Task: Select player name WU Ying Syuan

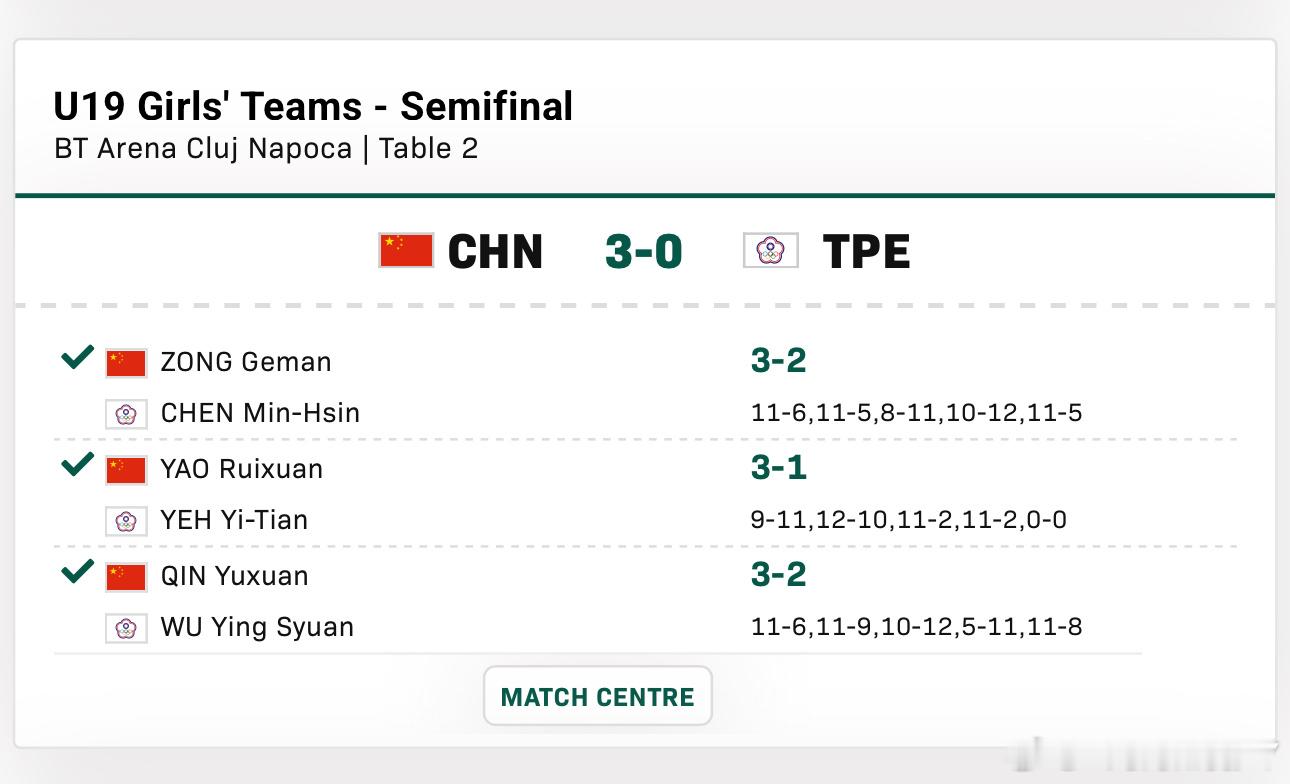Action: pos(257,627)
